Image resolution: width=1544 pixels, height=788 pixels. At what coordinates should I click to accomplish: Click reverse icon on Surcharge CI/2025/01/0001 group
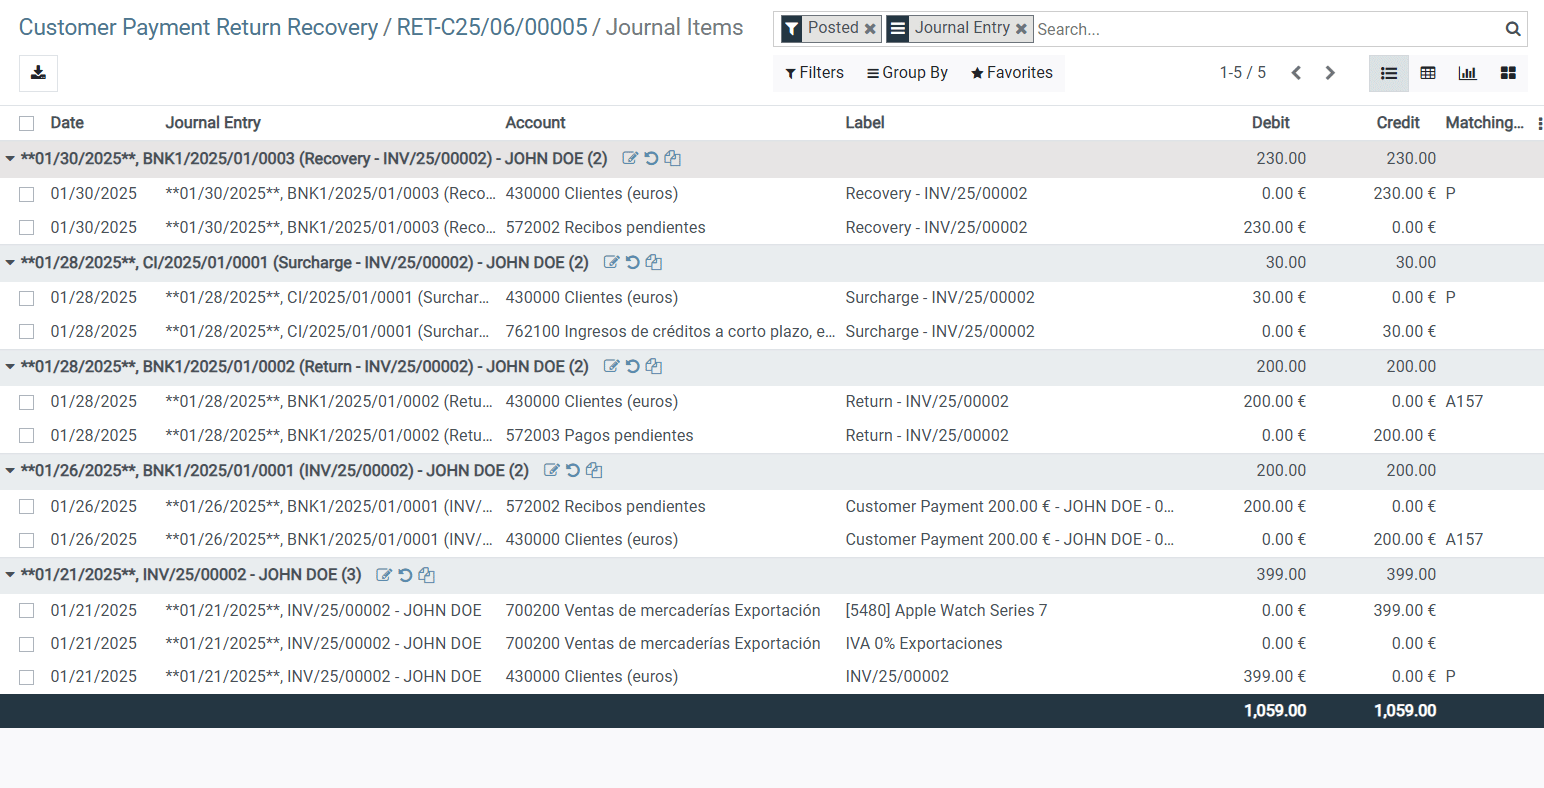[x=632, y=262]
